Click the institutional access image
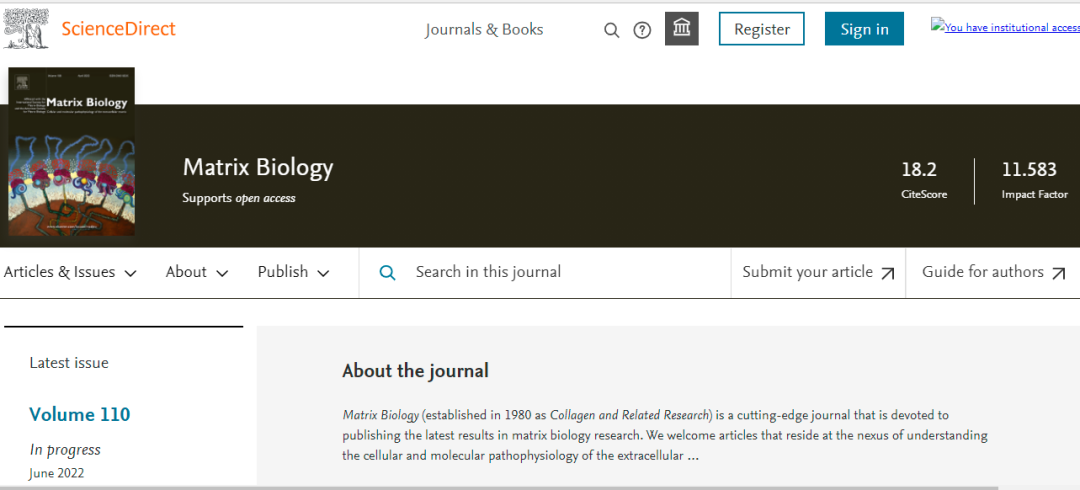 point(1004,27)
